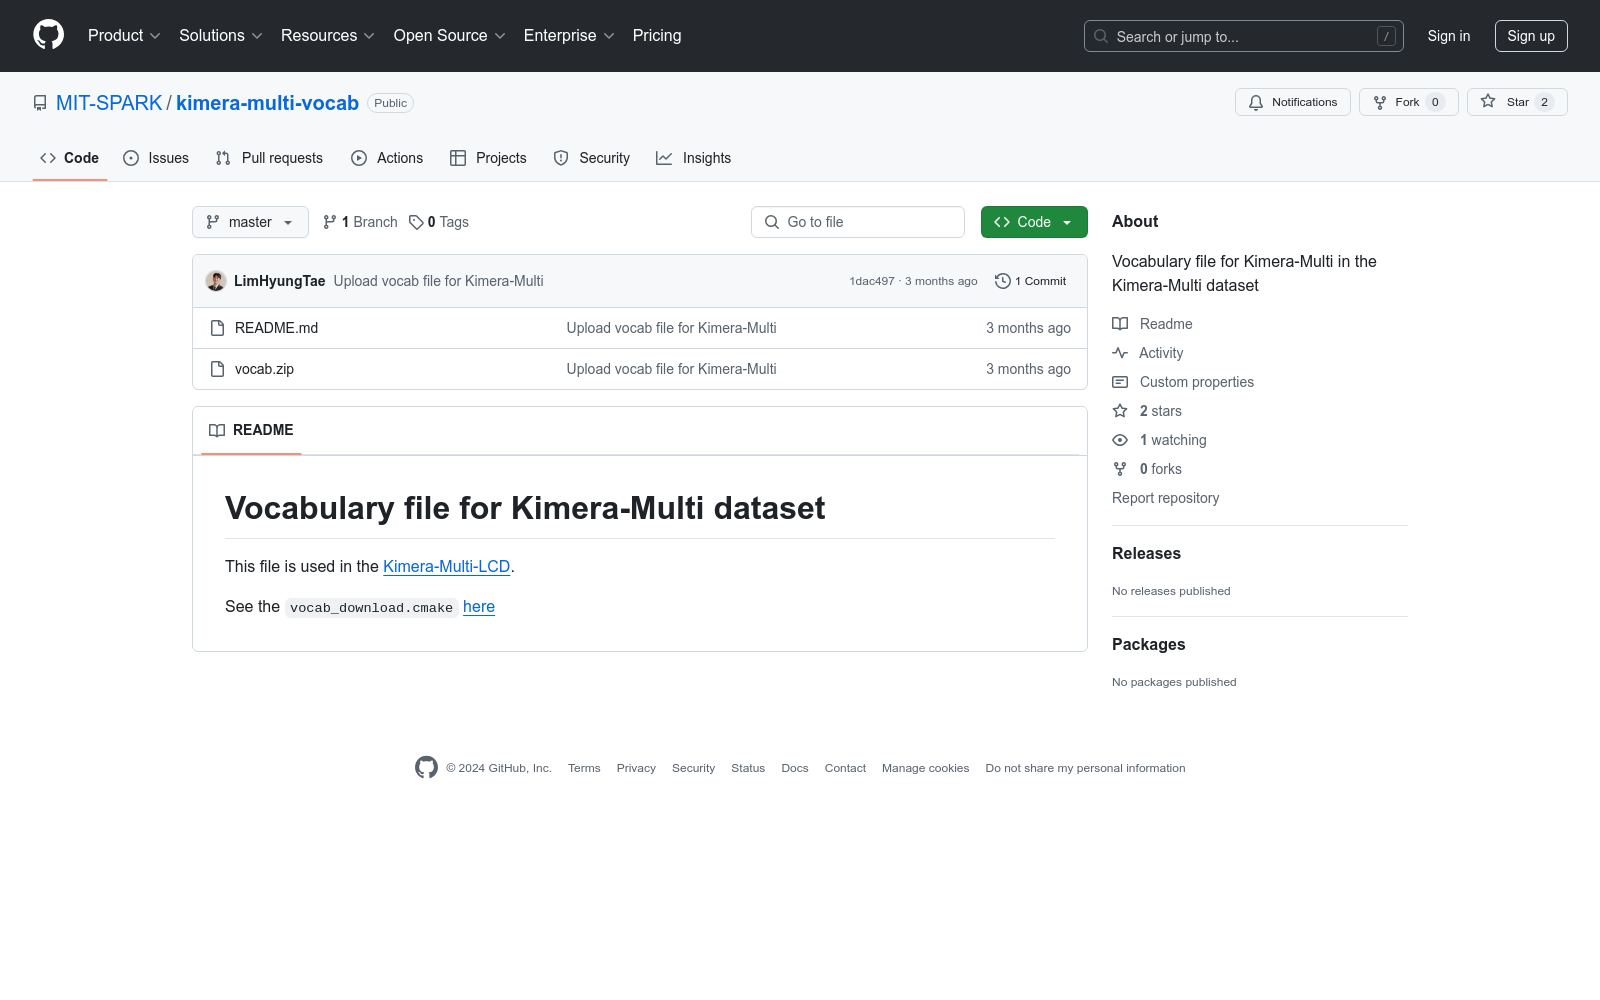1600x1000 pixels.
Task: Click the Search or jump to field
Action: [1244, 36]
